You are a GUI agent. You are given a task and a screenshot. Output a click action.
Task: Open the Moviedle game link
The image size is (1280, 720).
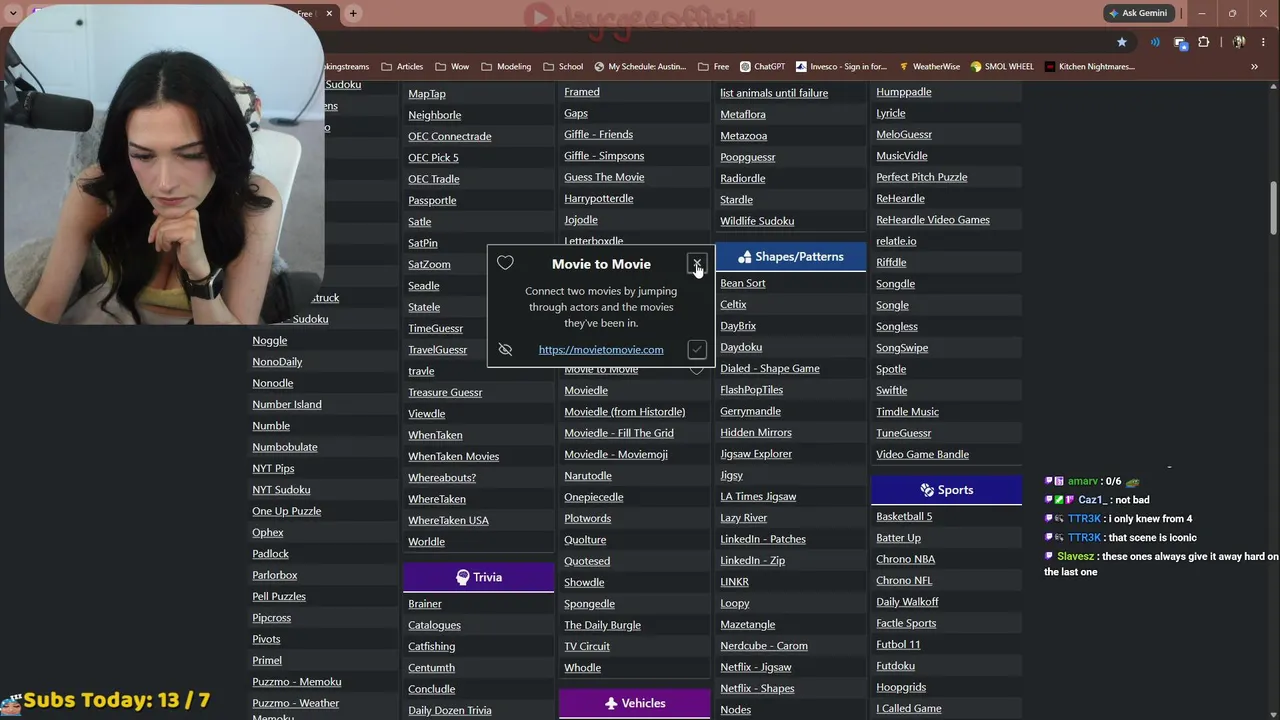[586, 390]
